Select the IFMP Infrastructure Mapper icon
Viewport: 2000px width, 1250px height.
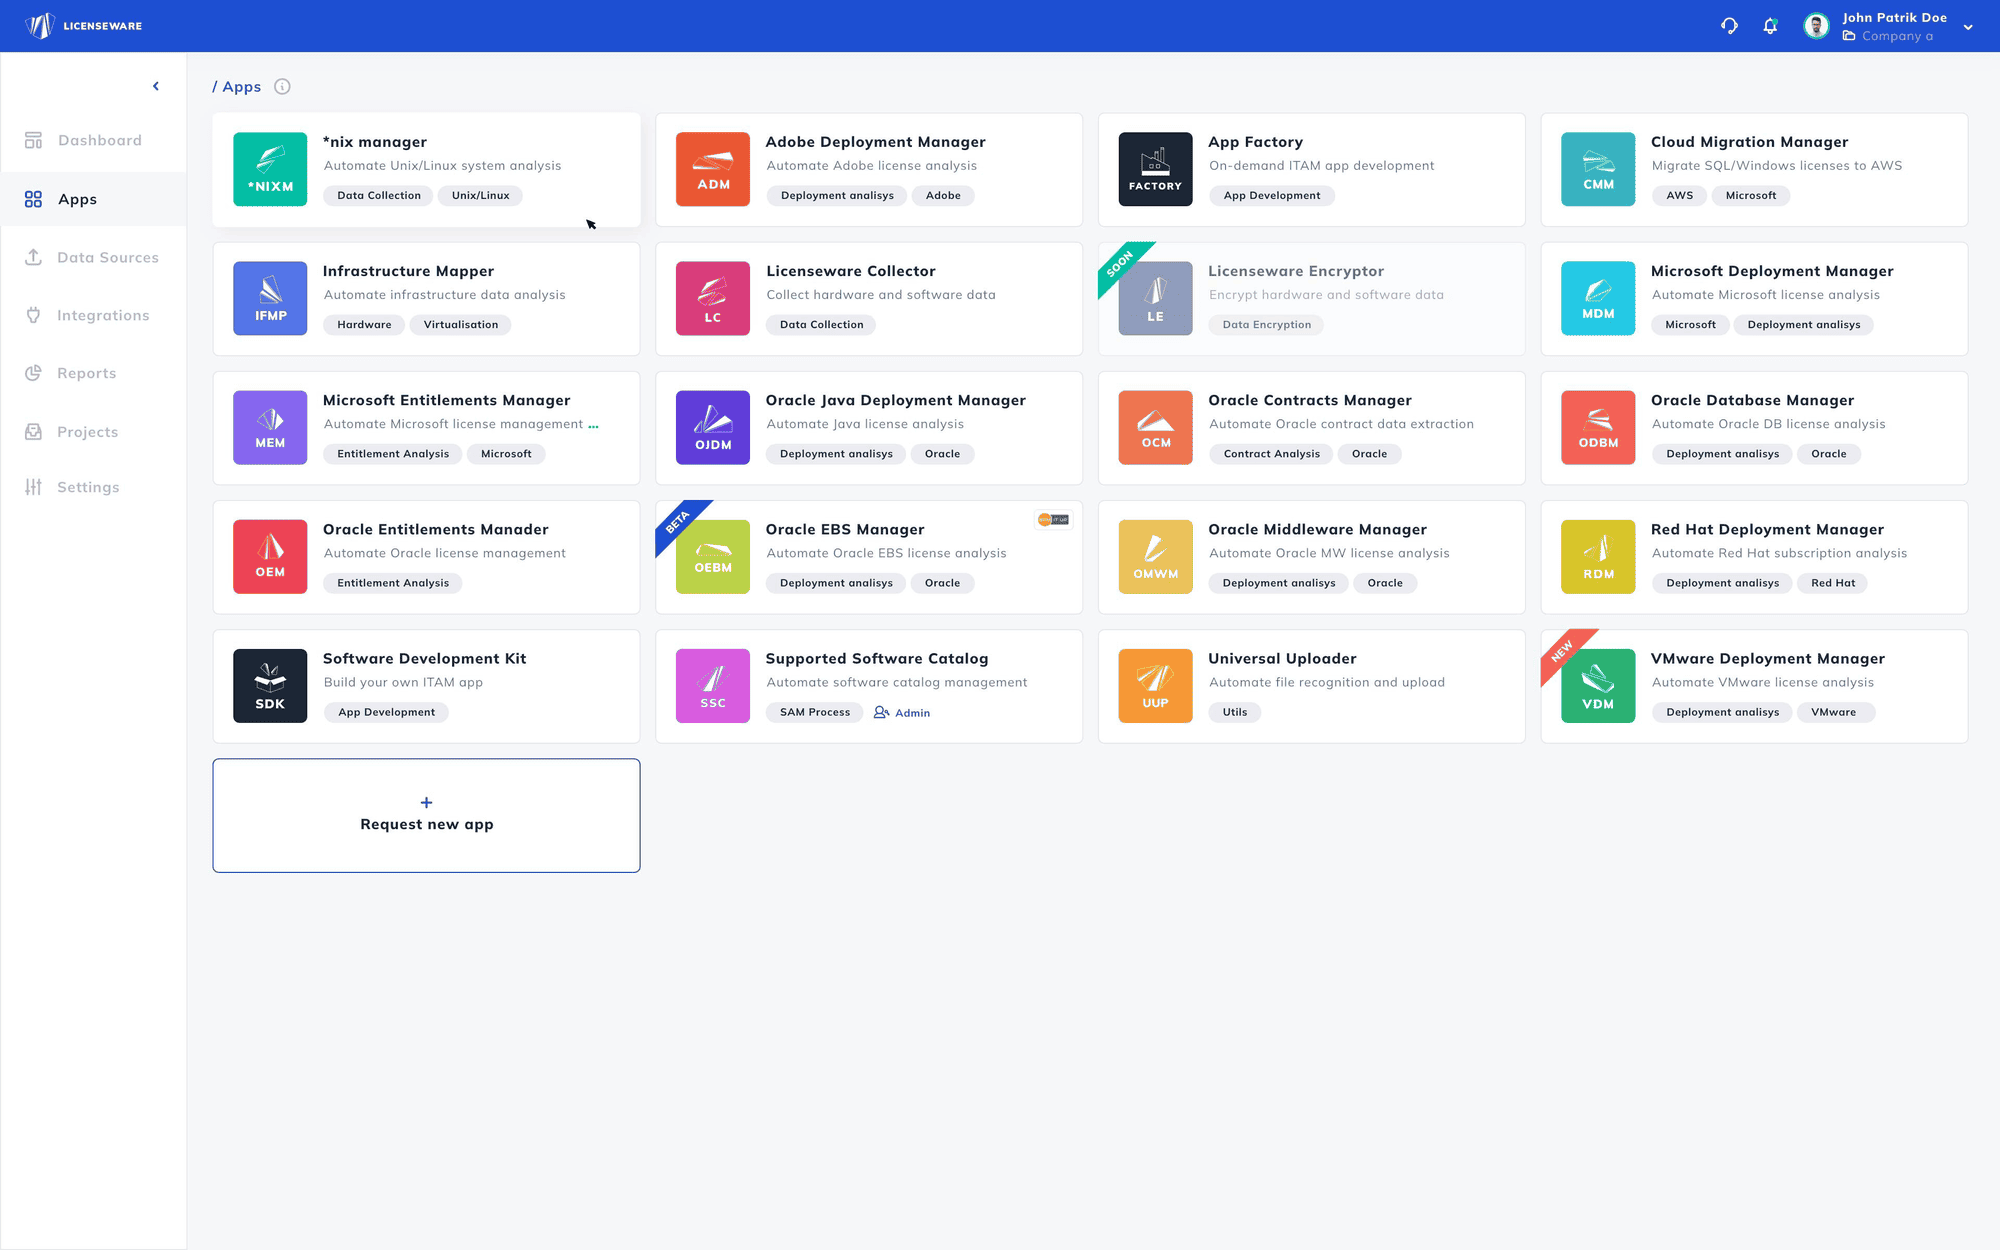click(270, 298)
